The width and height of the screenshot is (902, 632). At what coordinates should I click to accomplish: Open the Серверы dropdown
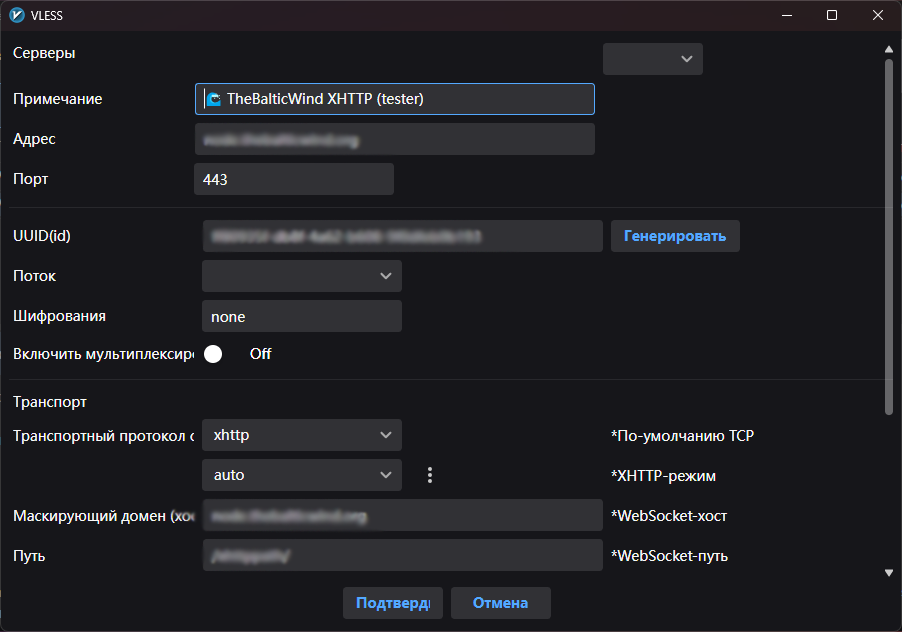pos(652,59)
